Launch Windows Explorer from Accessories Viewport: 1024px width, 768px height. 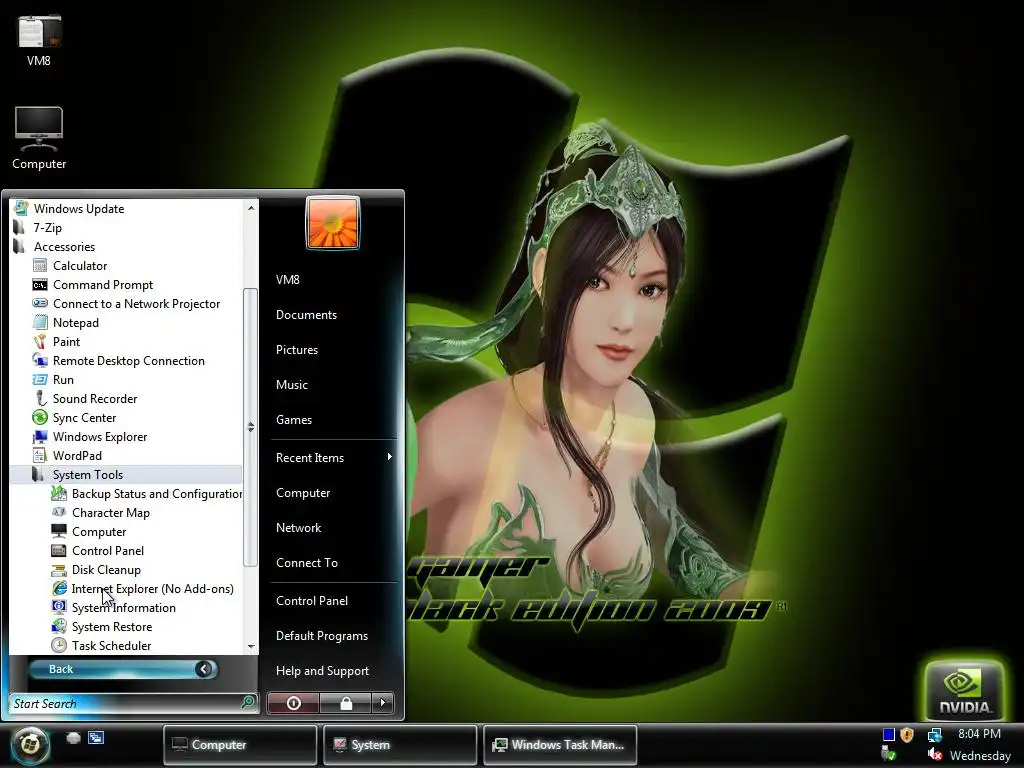(x=99, y=436)
